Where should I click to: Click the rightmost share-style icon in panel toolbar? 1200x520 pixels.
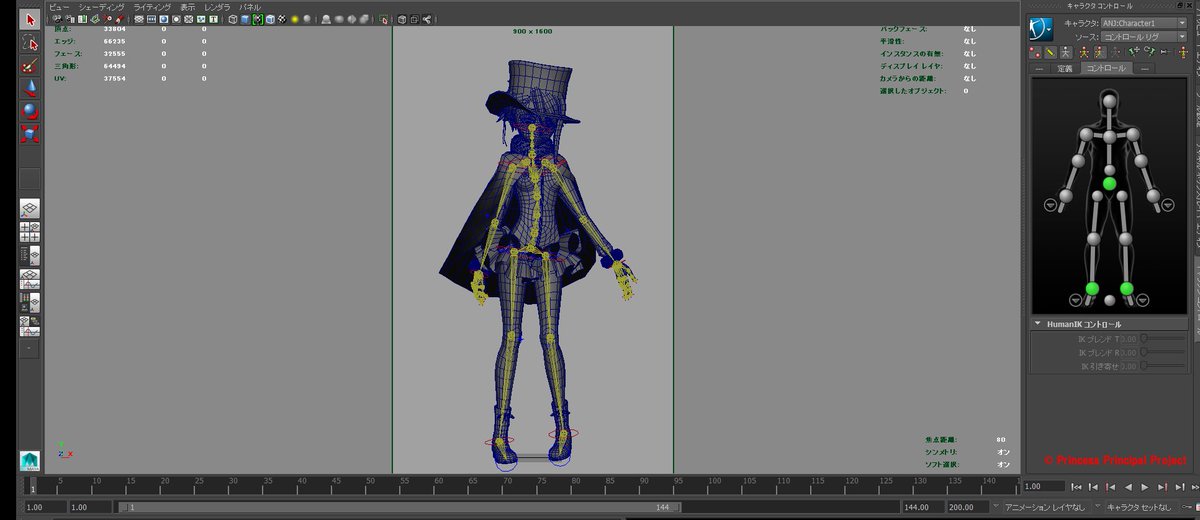click(x=428, y=18)
